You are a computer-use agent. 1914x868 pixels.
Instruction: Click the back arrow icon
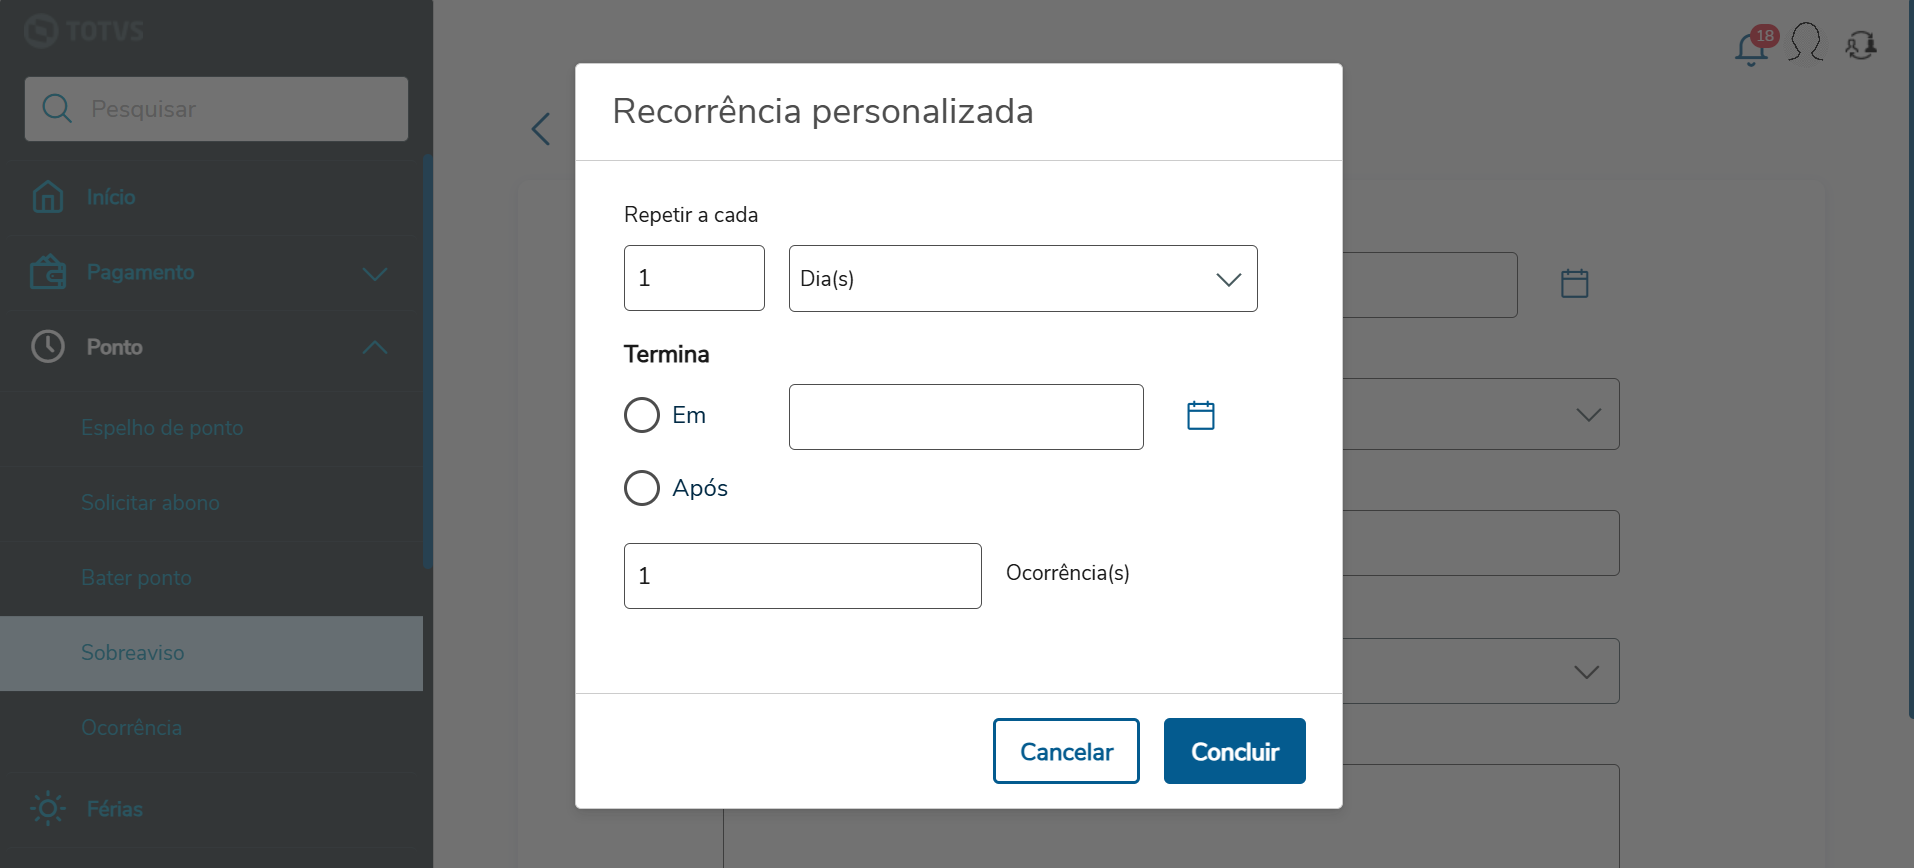click(x=541, y=128)
